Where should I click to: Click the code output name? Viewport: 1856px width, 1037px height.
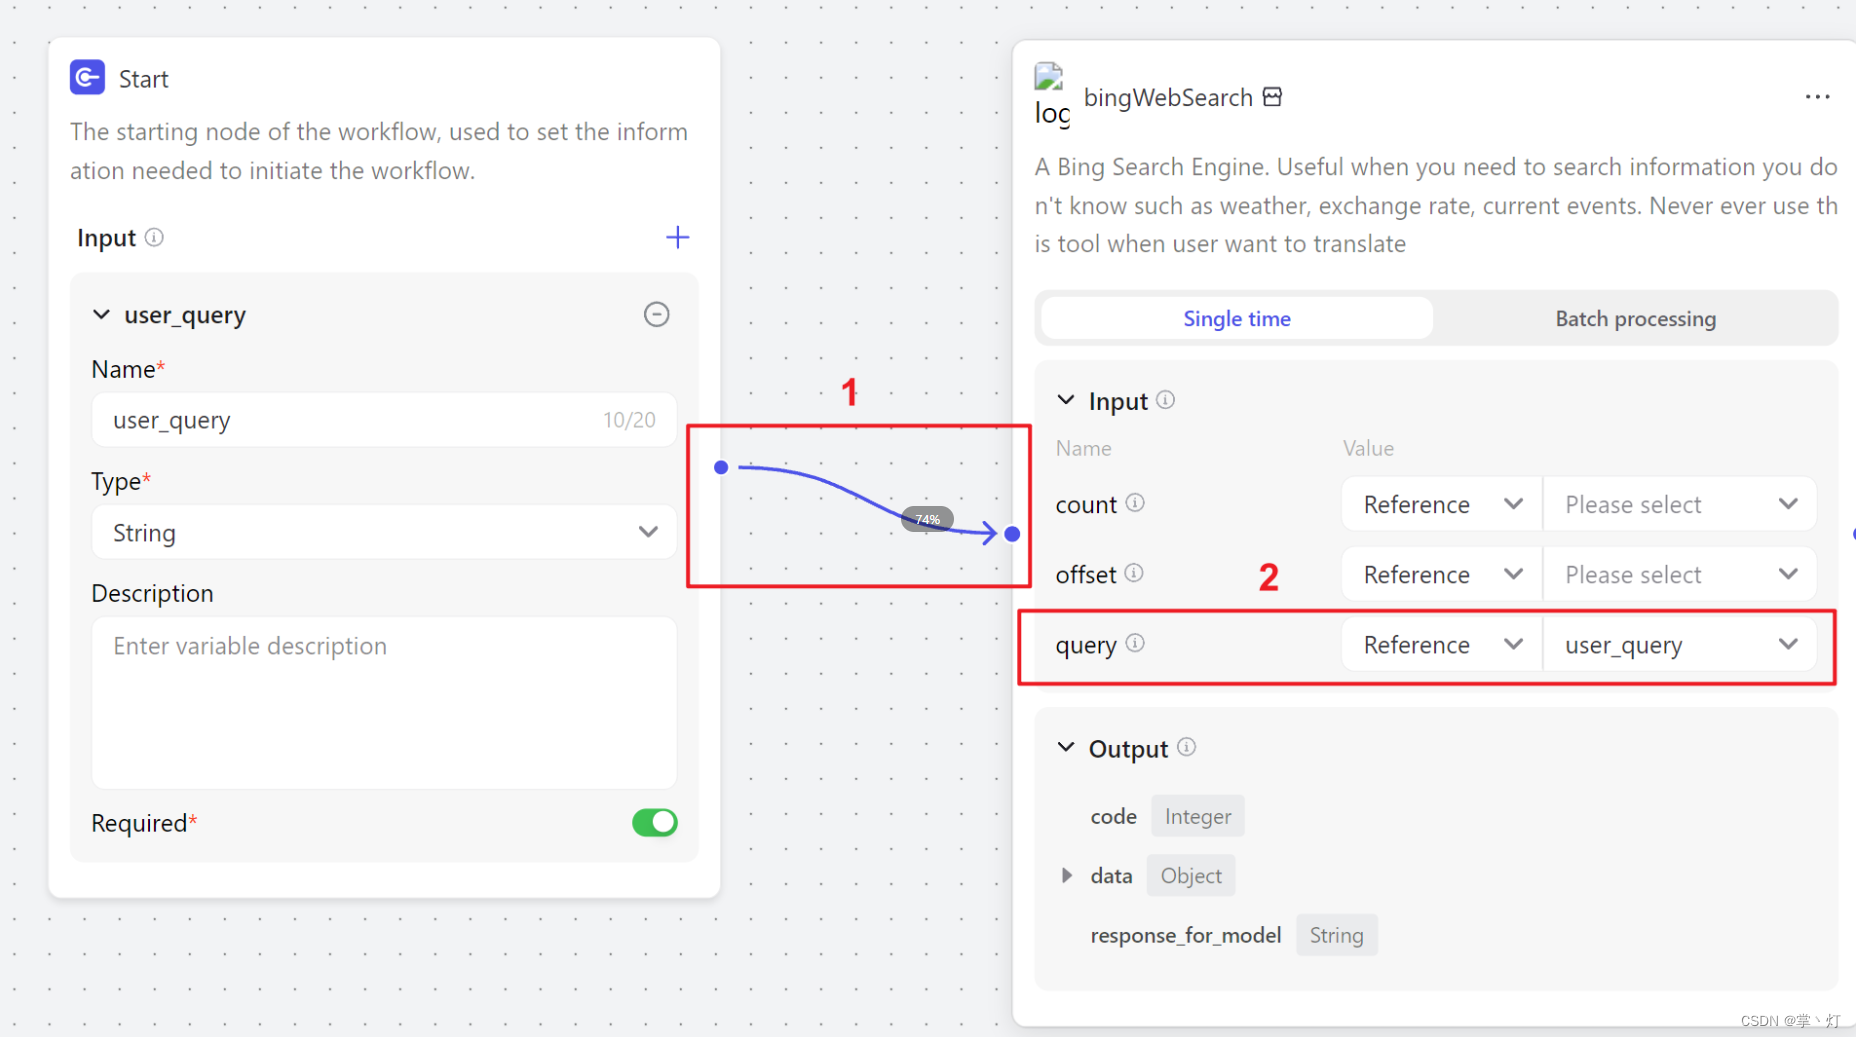point(1113,816)
